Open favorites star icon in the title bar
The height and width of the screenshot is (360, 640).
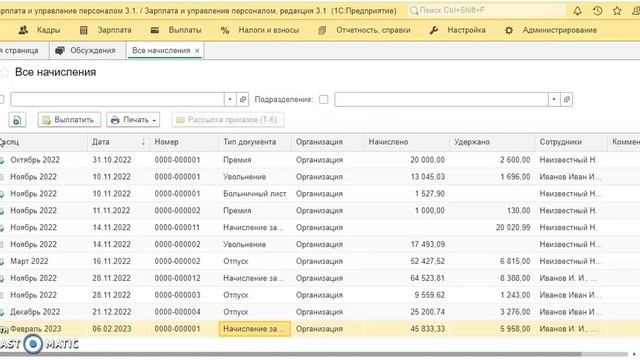coord(617,11)
